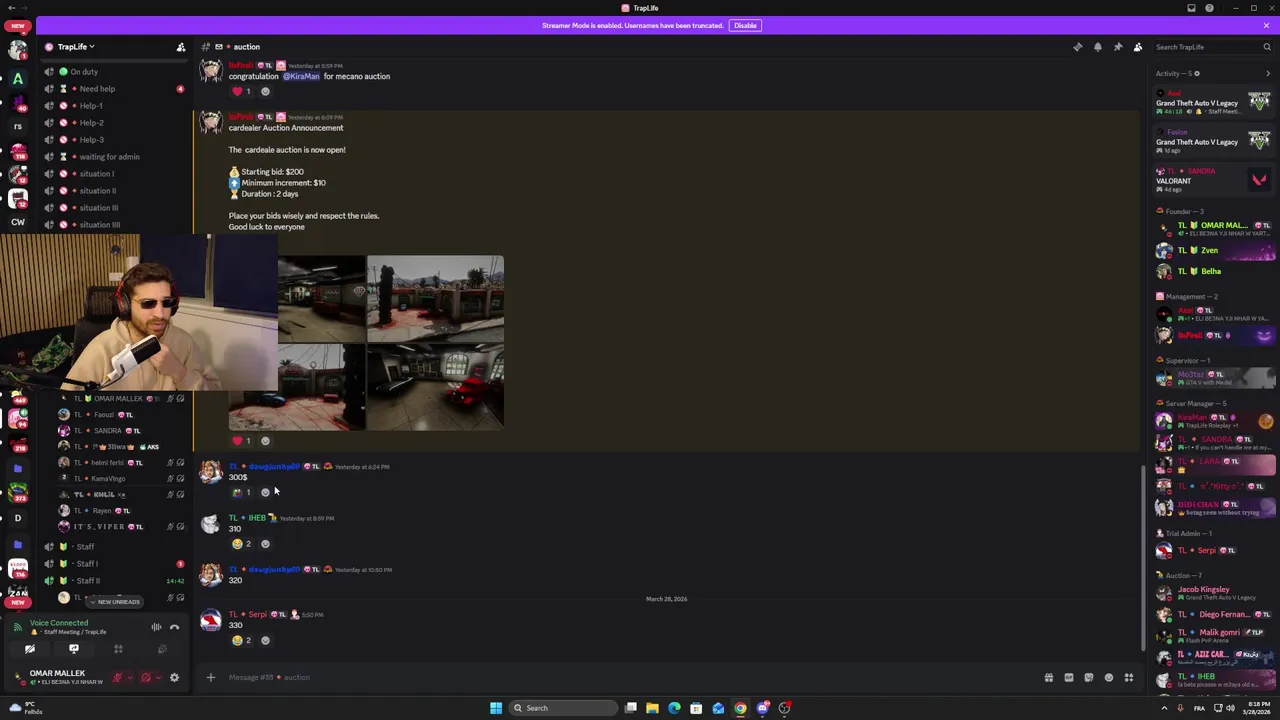Click the Windows Start button

tap(496, 708)
